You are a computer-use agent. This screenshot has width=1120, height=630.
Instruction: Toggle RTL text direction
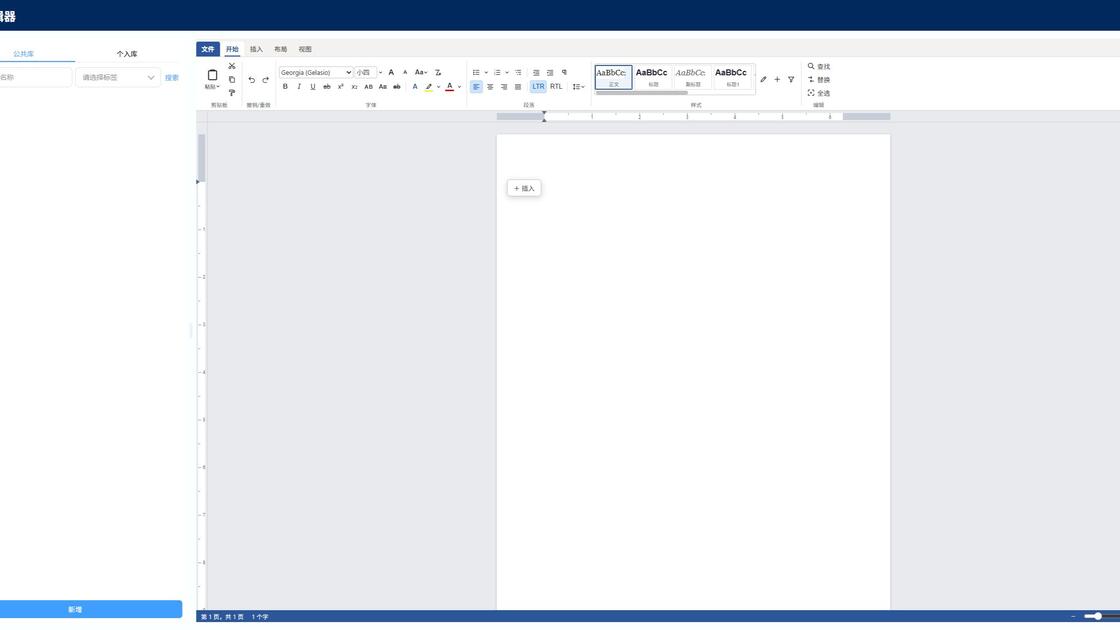click(556, 86)
